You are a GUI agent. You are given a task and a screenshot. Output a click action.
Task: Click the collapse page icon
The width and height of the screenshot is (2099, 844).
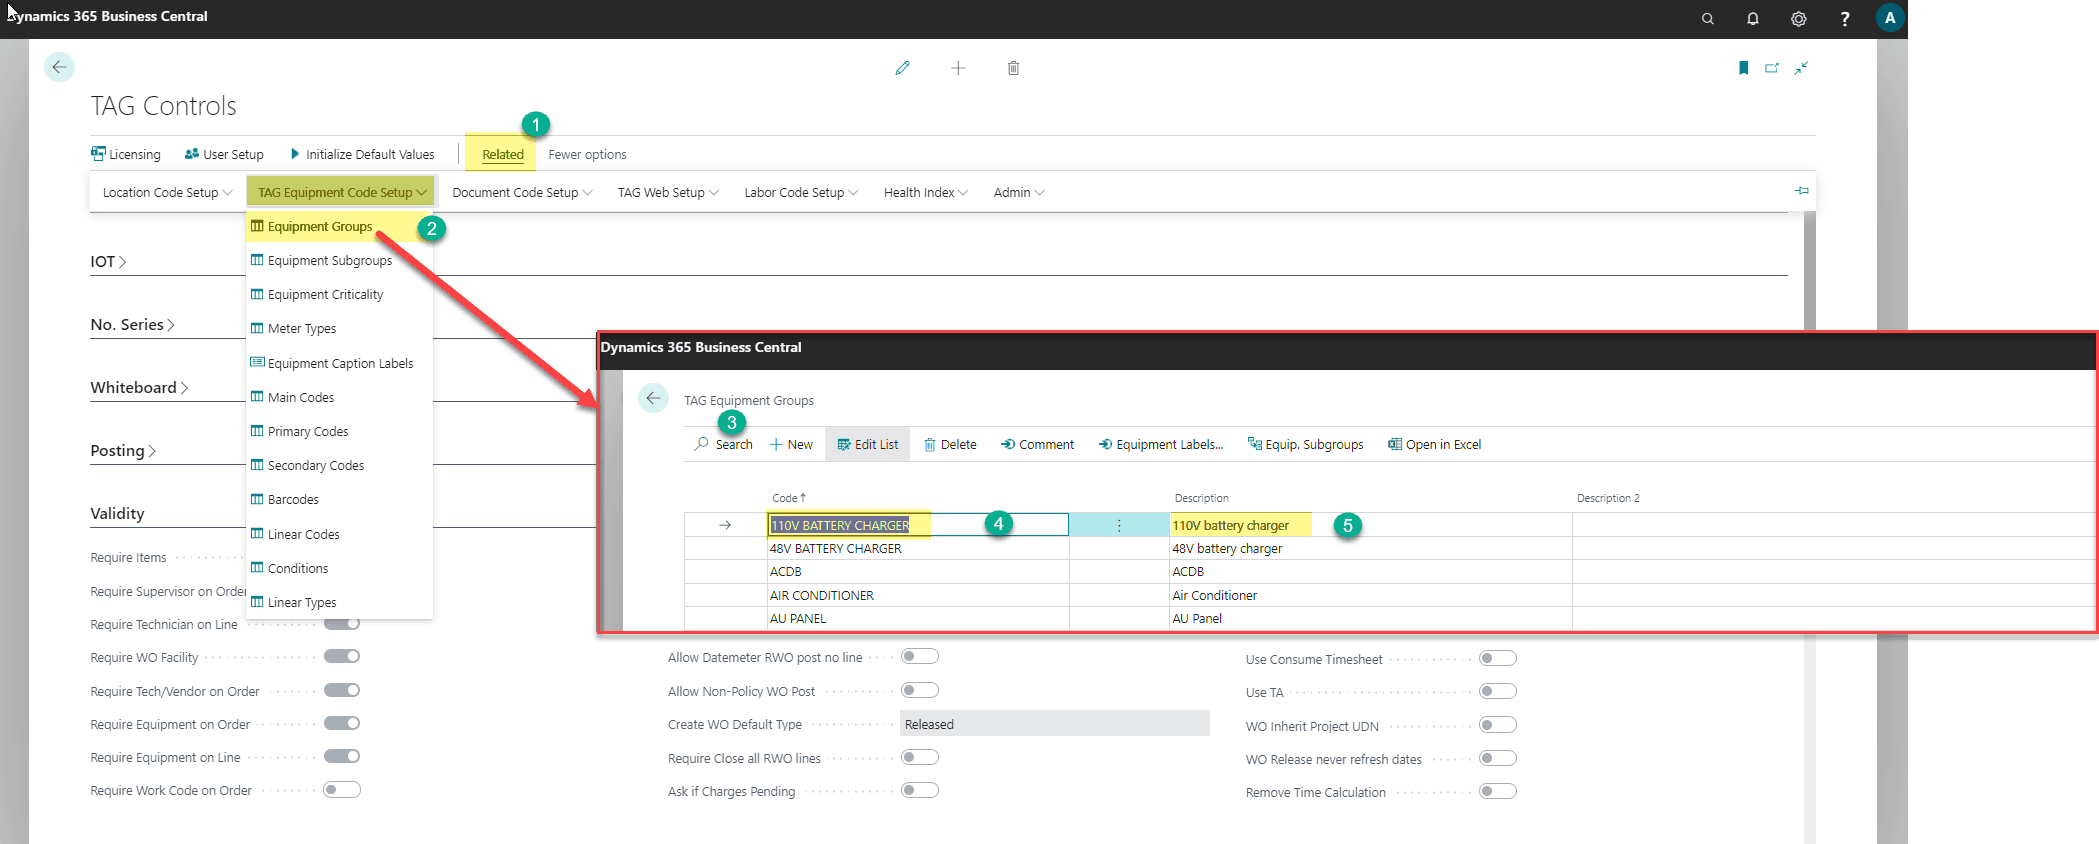[x=1801, y=68]
